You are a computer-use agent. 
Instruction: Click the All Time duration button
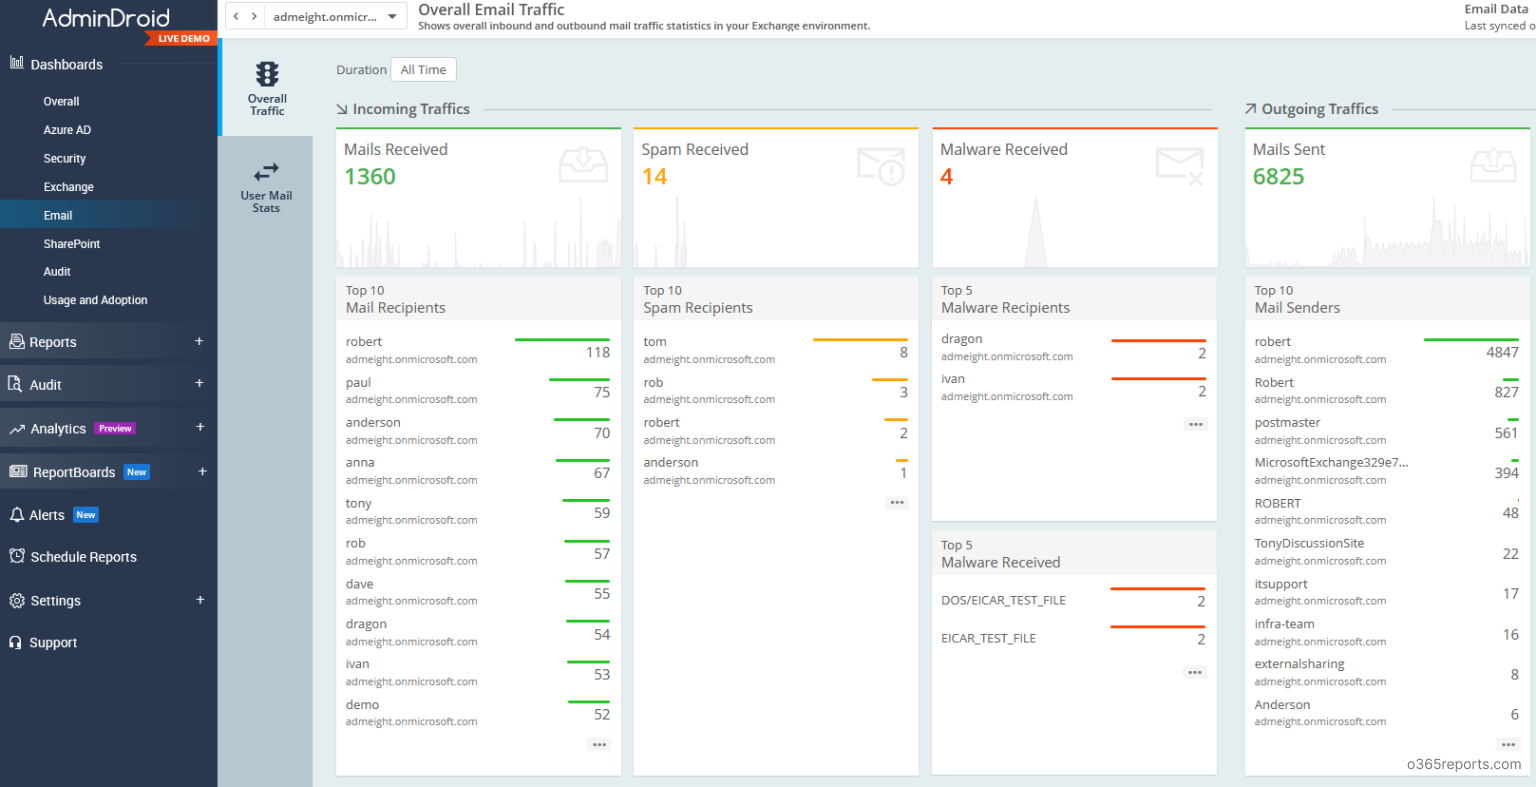coord(423,69)
